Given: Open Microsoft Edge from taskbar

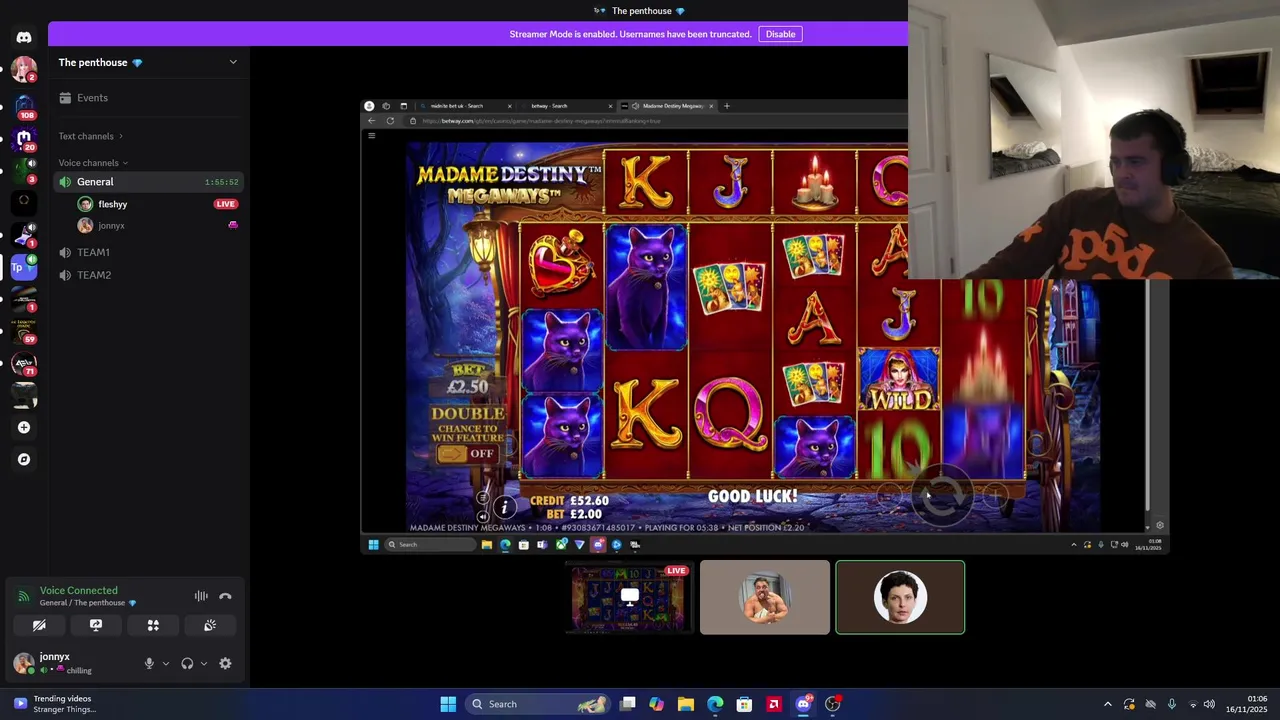Looking at the screenshot, I should click(x=715, y=704).
